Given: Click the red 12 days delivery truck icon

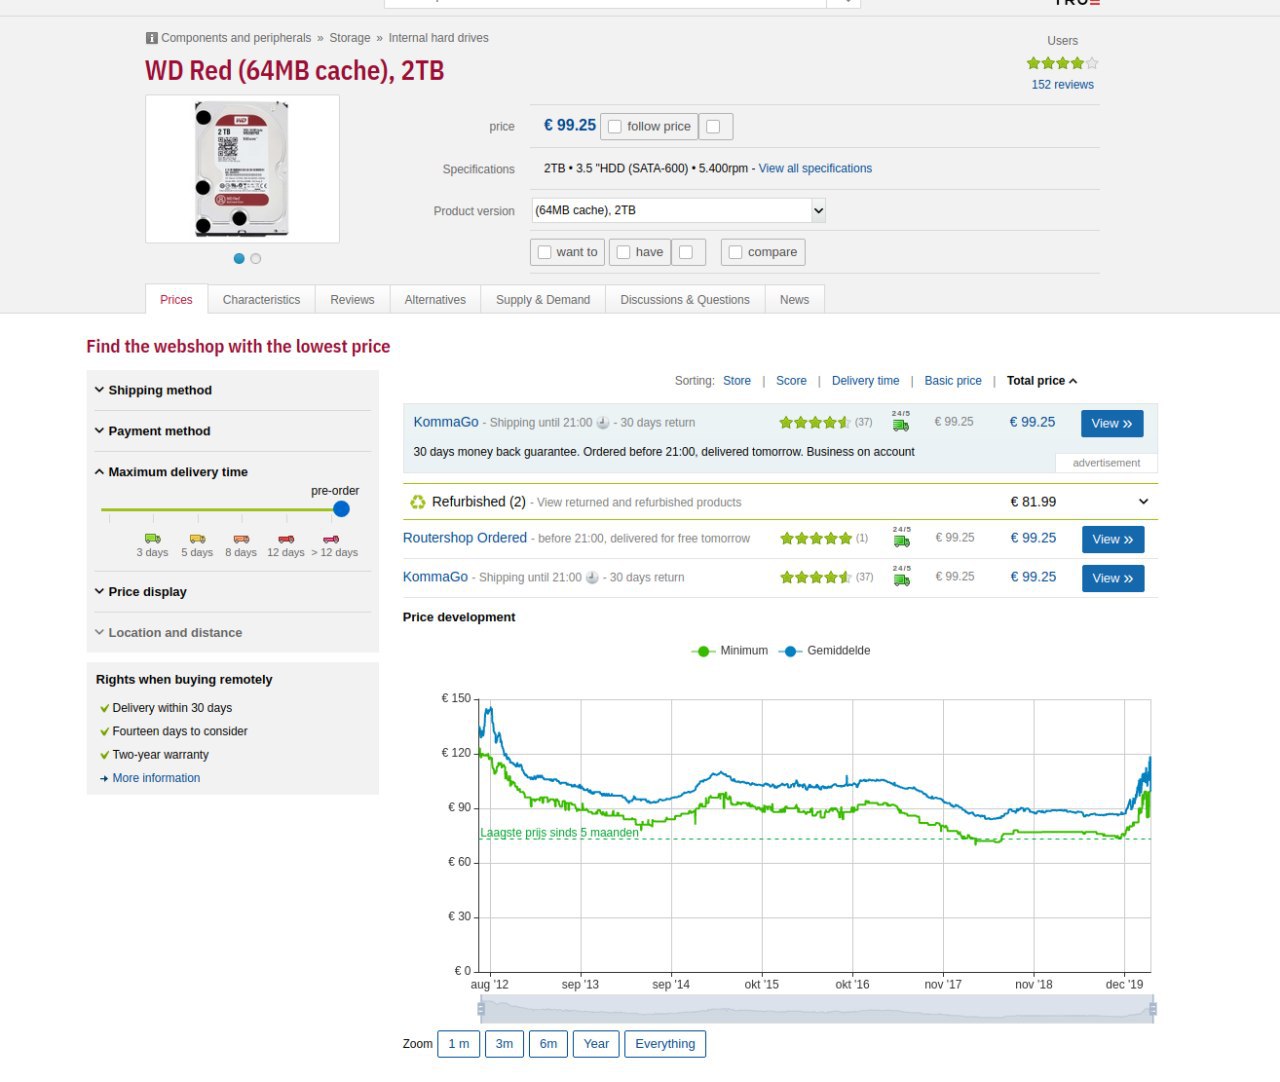Looking at the screenshot, I should 286,539.
